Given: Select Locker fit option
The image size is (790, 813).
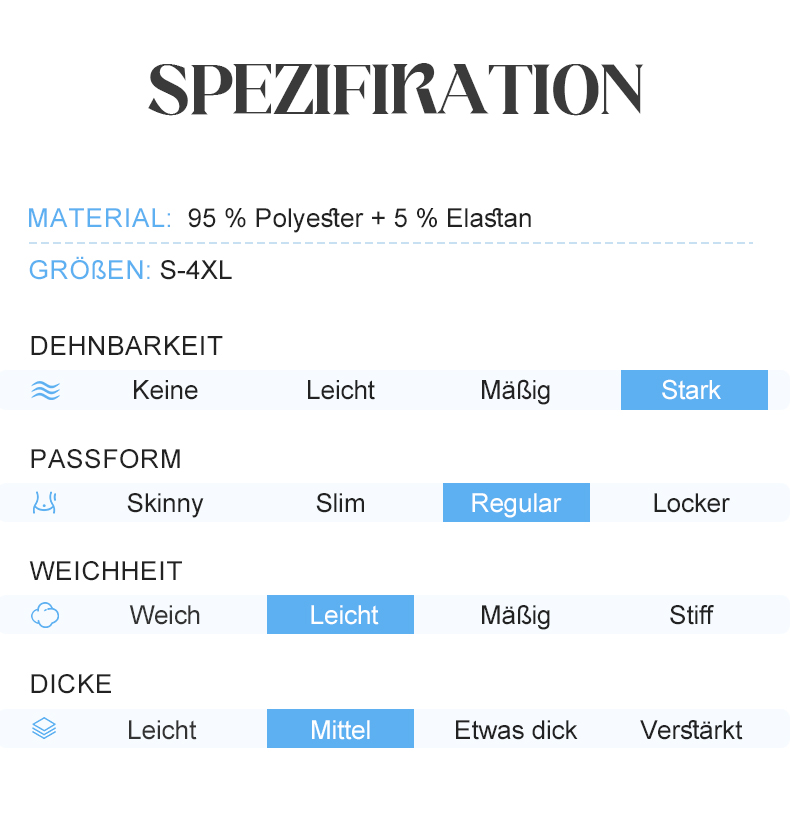Looking at the screenshot, I should [x=691, y=503].
